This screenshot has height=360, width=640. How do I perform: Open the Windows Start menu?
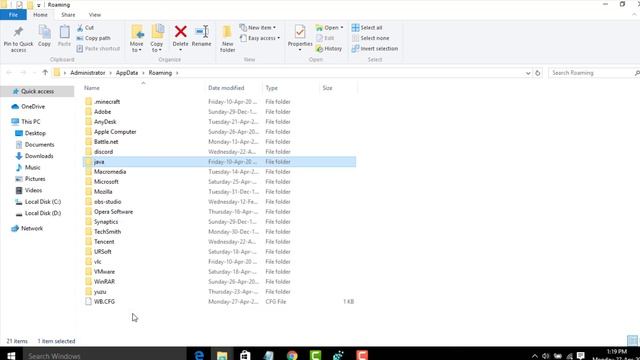(11, 355)
